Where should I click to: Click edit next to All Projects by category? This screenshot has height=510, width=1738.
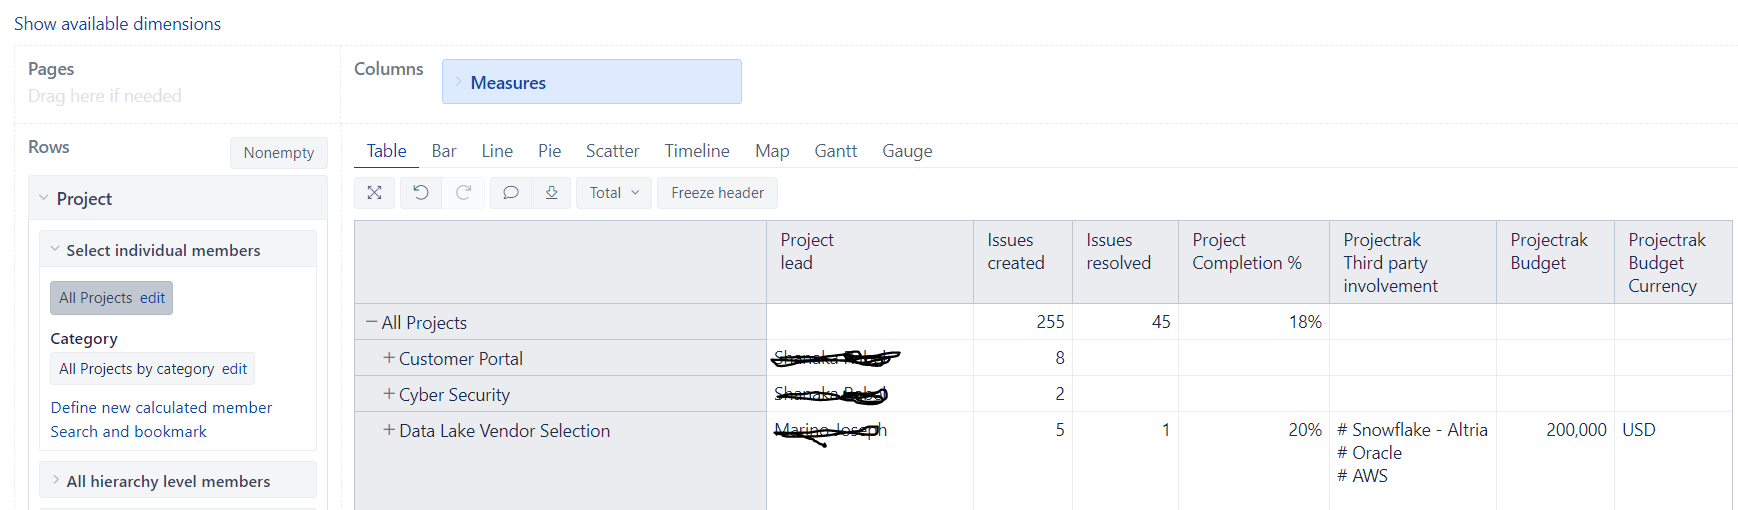234,369
